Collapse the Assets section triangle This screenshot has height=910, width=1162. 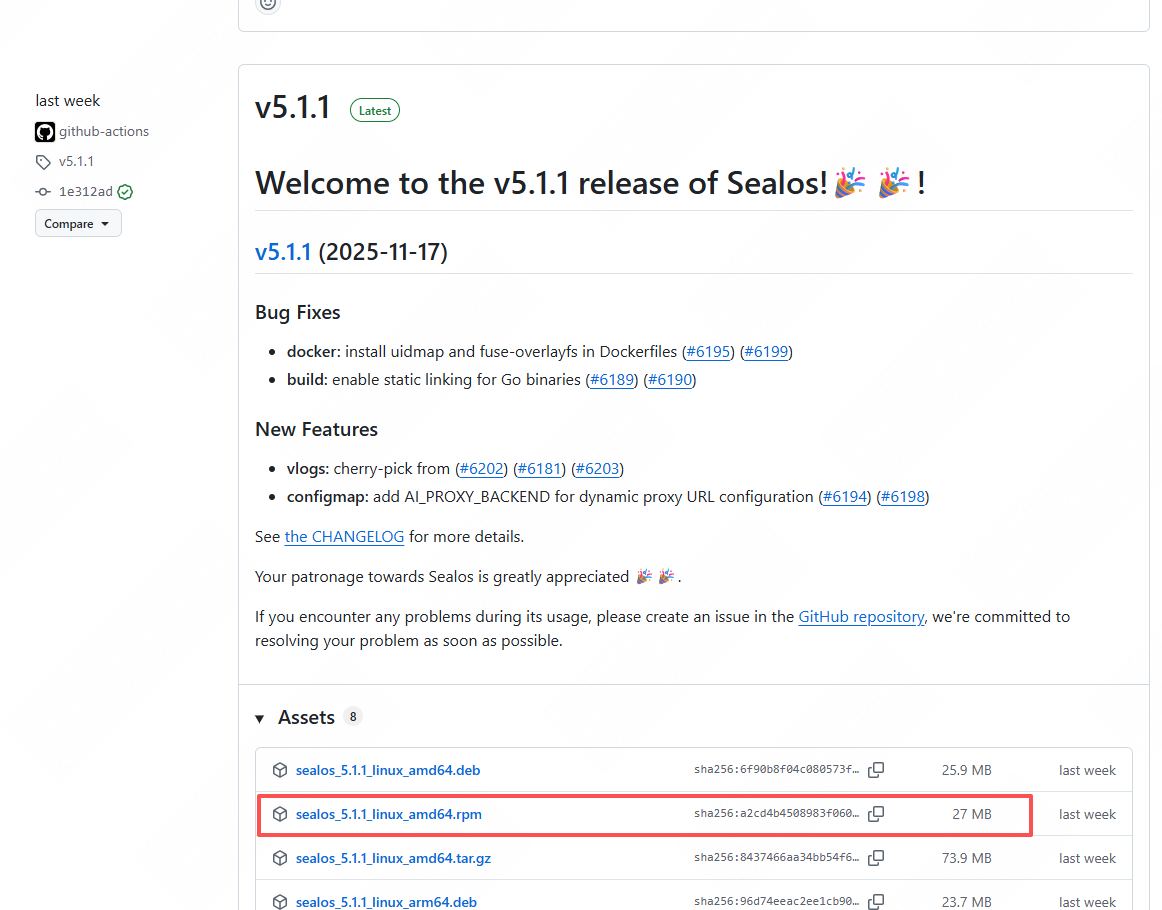[x=259, y=718]
